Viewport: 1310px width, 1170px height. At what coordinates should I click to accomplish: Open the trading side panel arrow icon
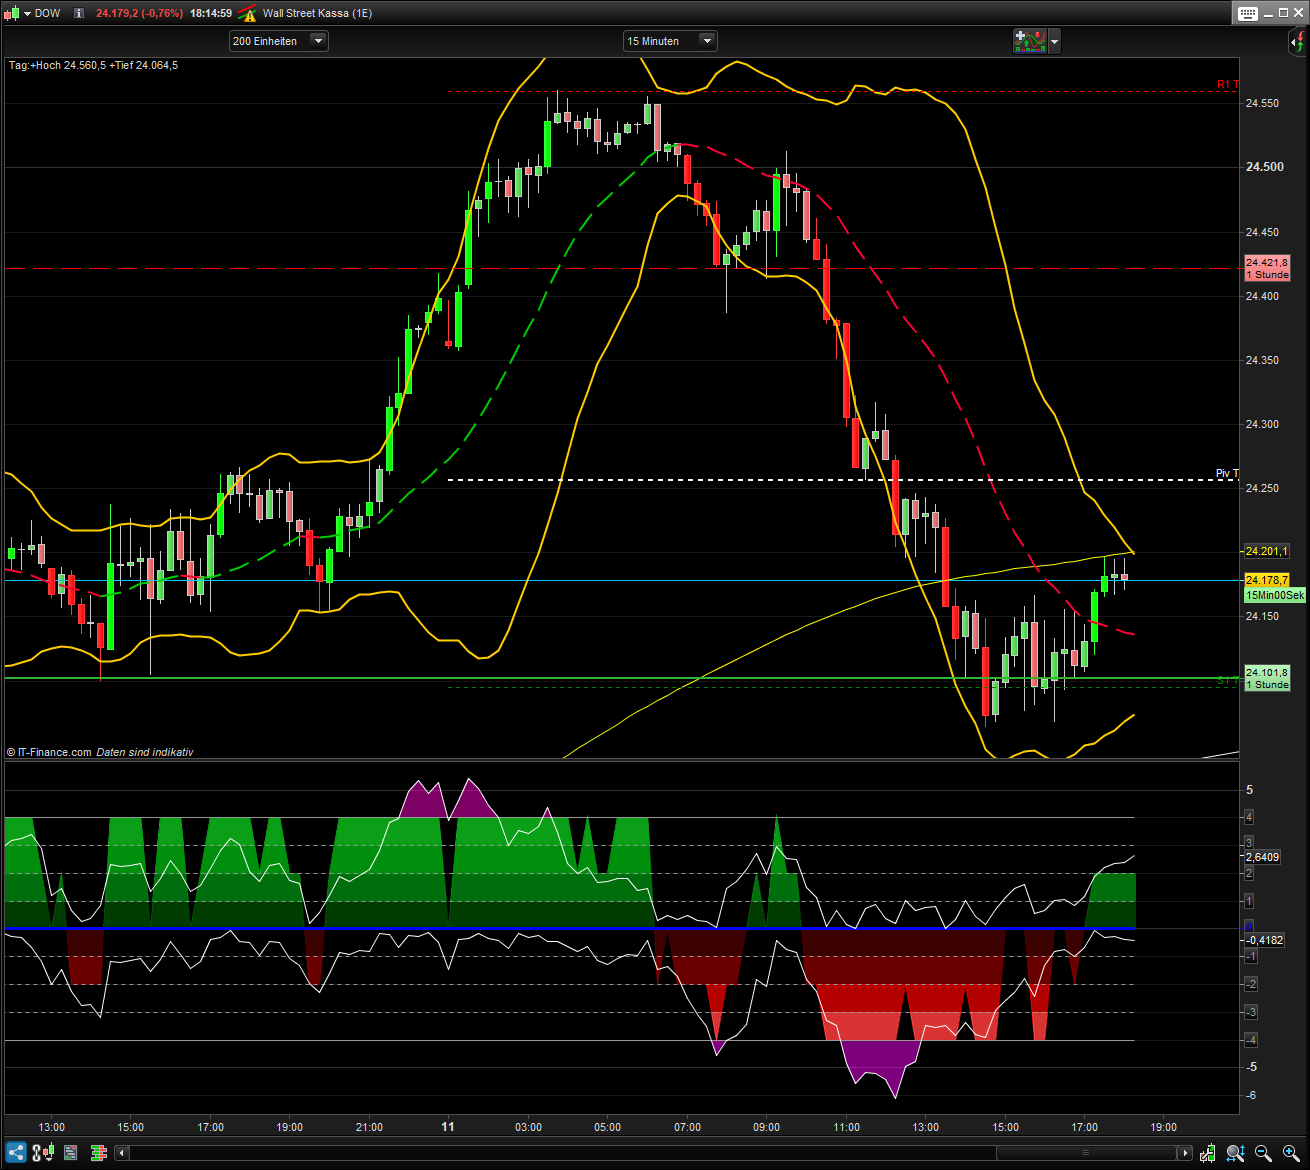click(1297, 42)
